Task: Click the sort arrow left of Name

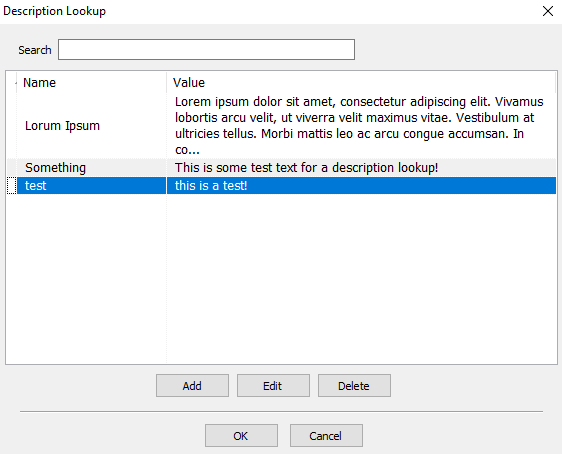Action: click(x=15, y=83)
